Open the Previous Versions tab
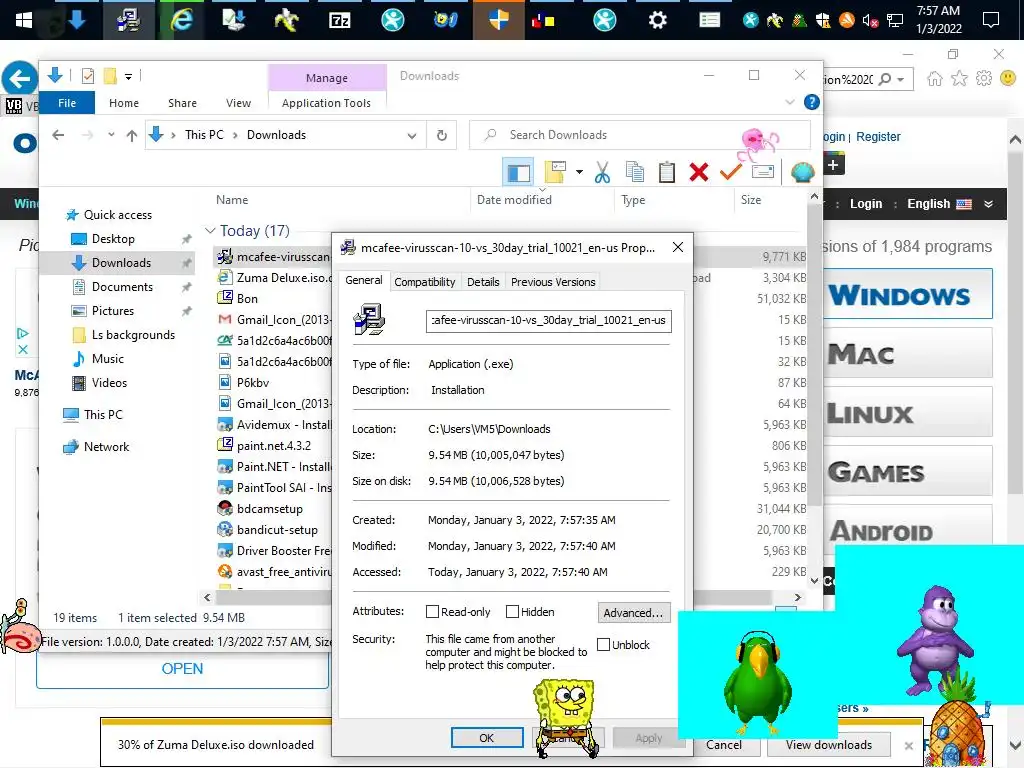Screen dimensions: 1024x768 [553, 282]
